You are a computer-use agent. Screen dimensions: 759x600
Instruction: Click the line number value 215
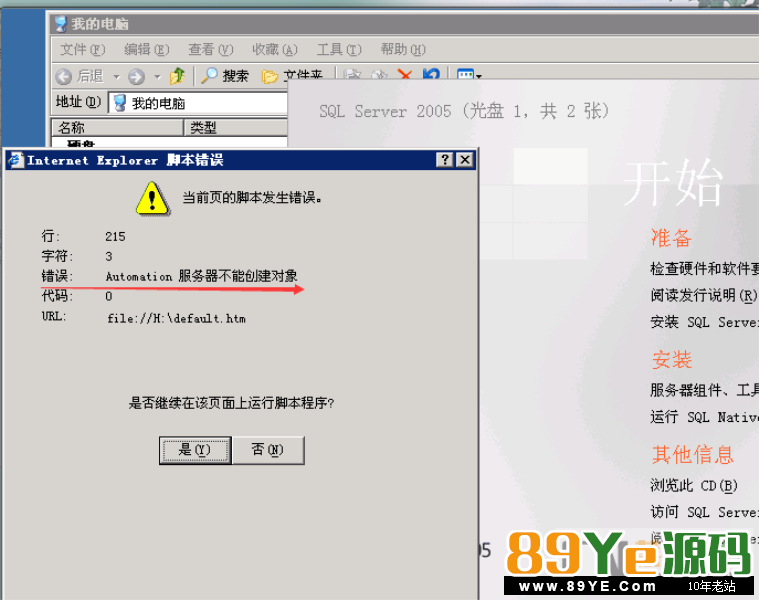[x=115, y=237]
